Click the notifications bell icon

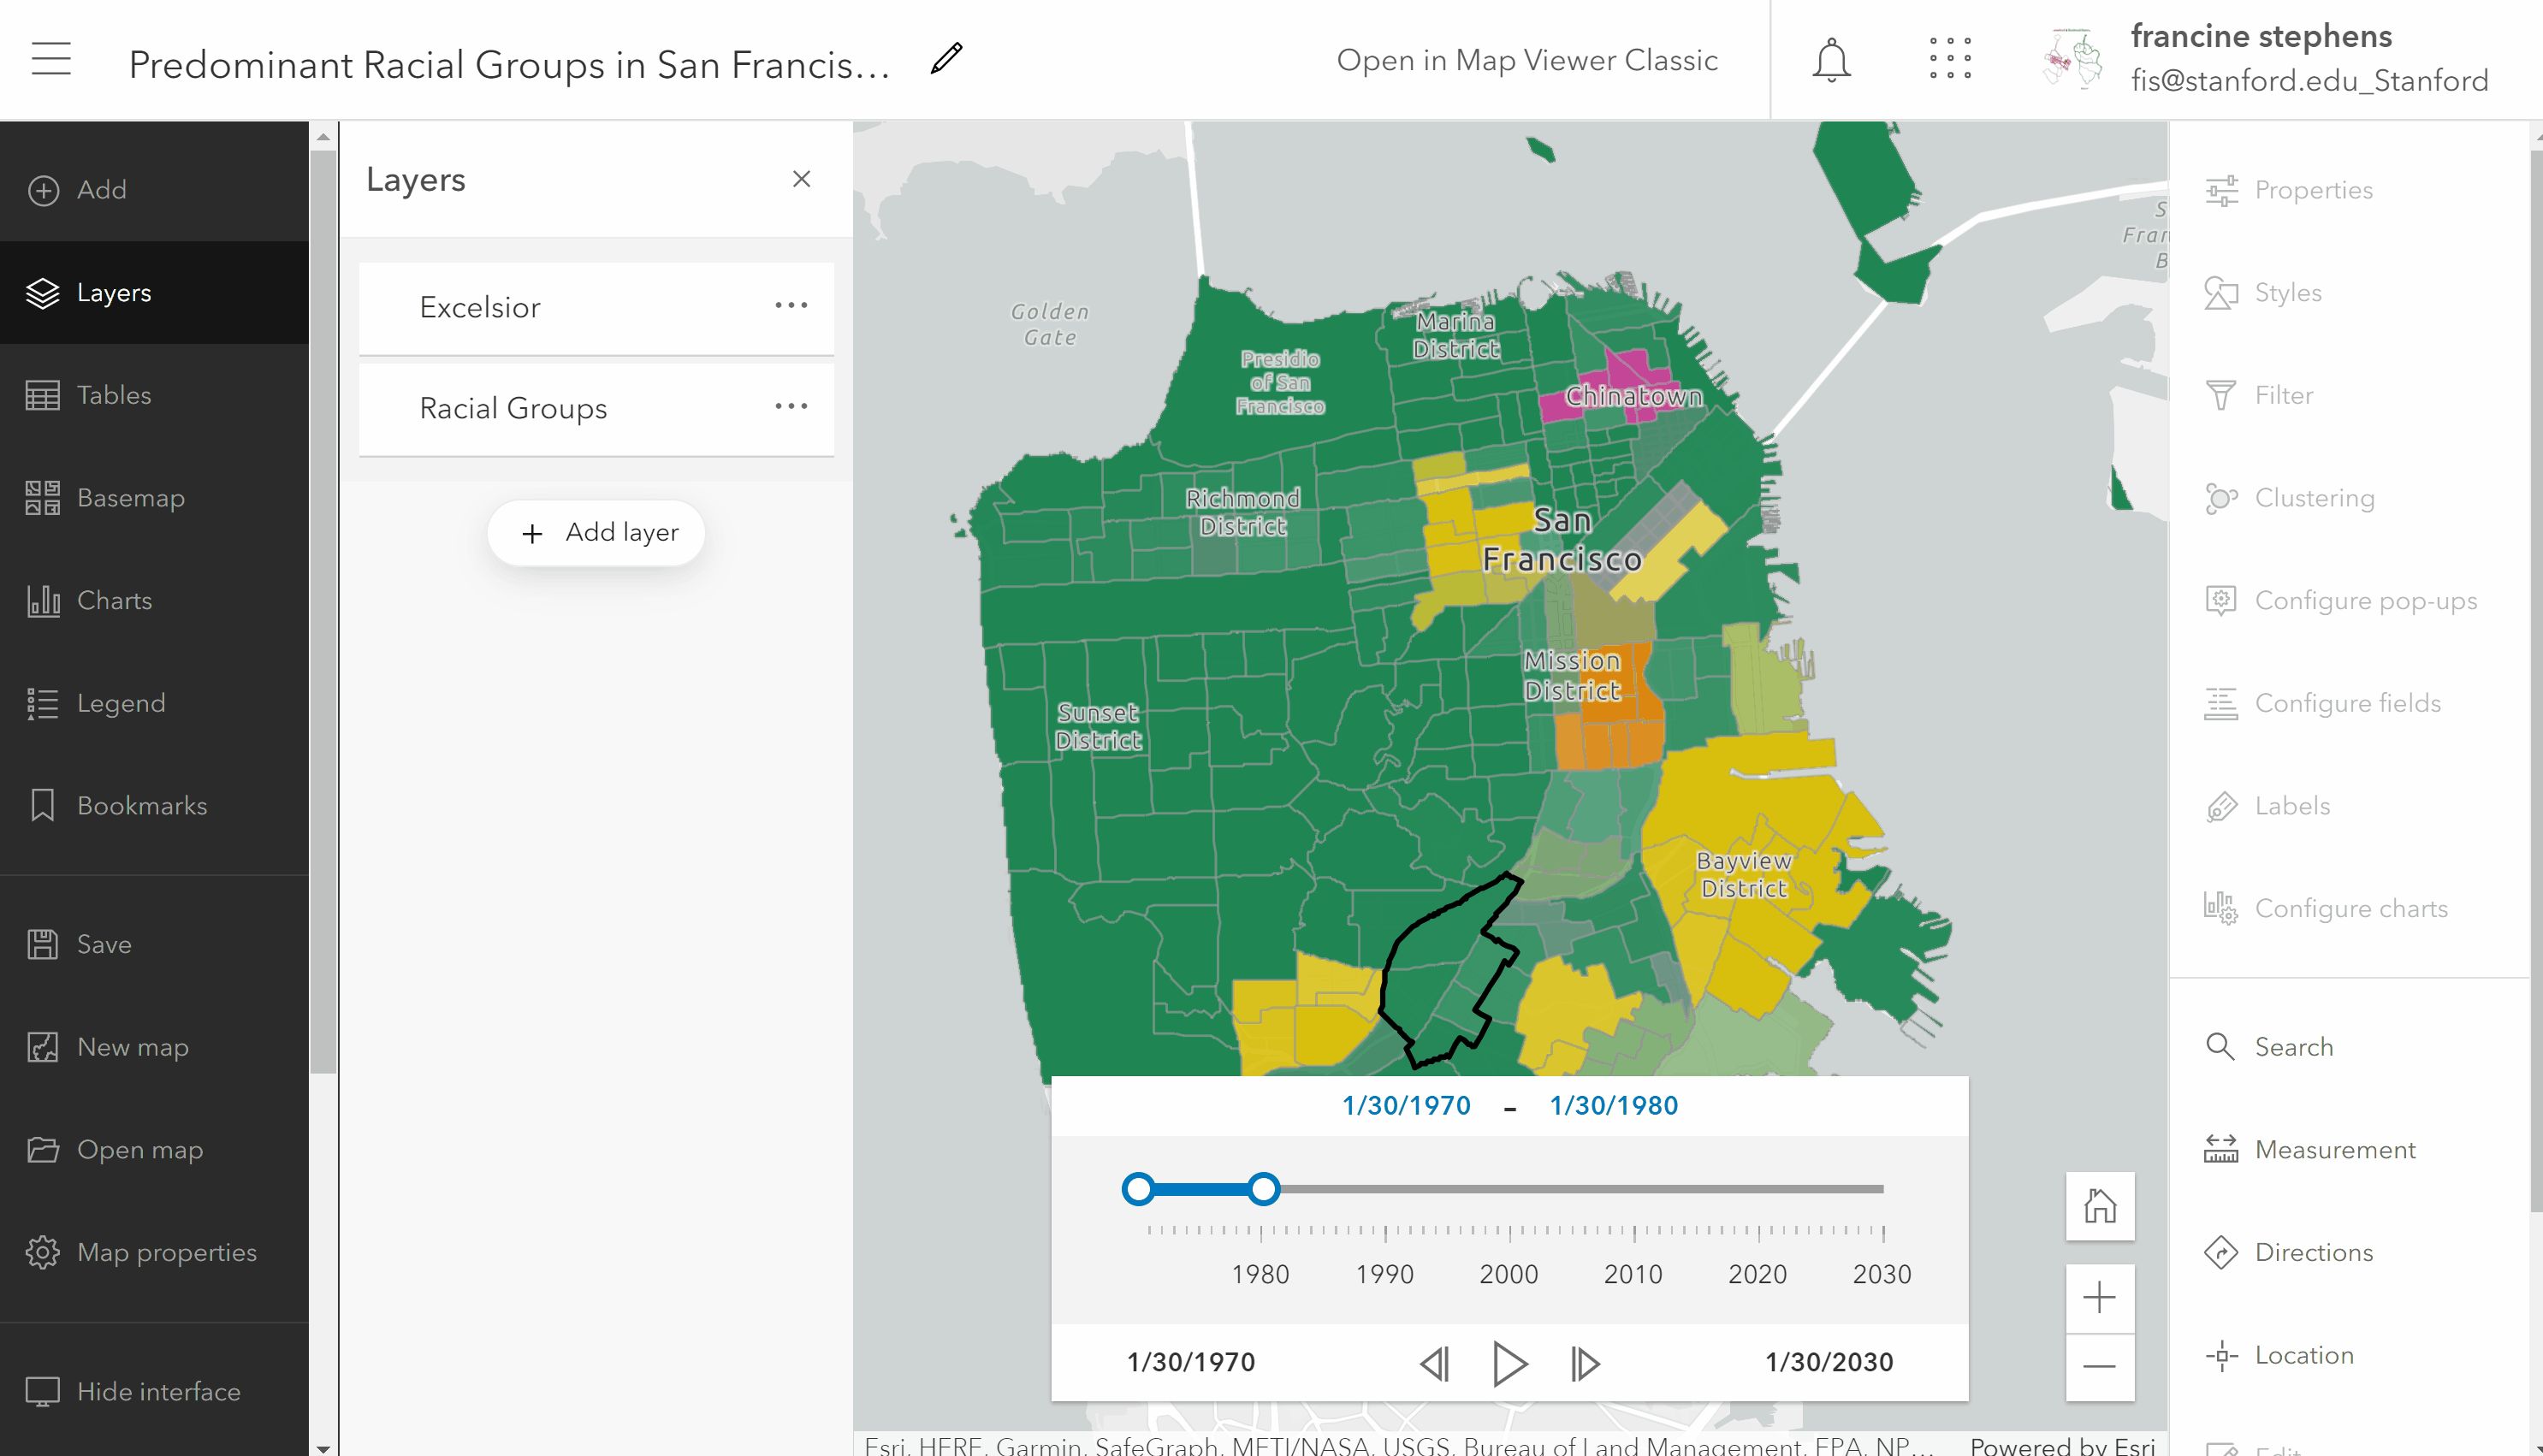click(1831, 60)
